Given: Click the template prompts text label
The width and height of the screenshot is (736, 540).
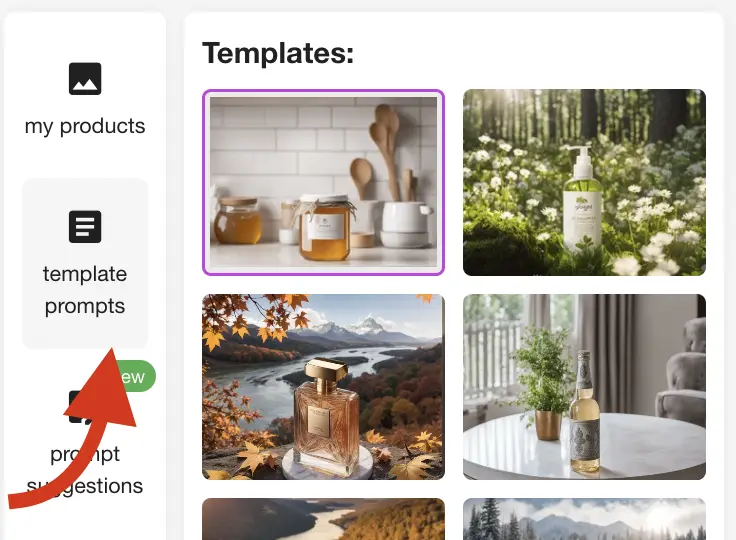Looking at the screenshot, I should (85, 290).
